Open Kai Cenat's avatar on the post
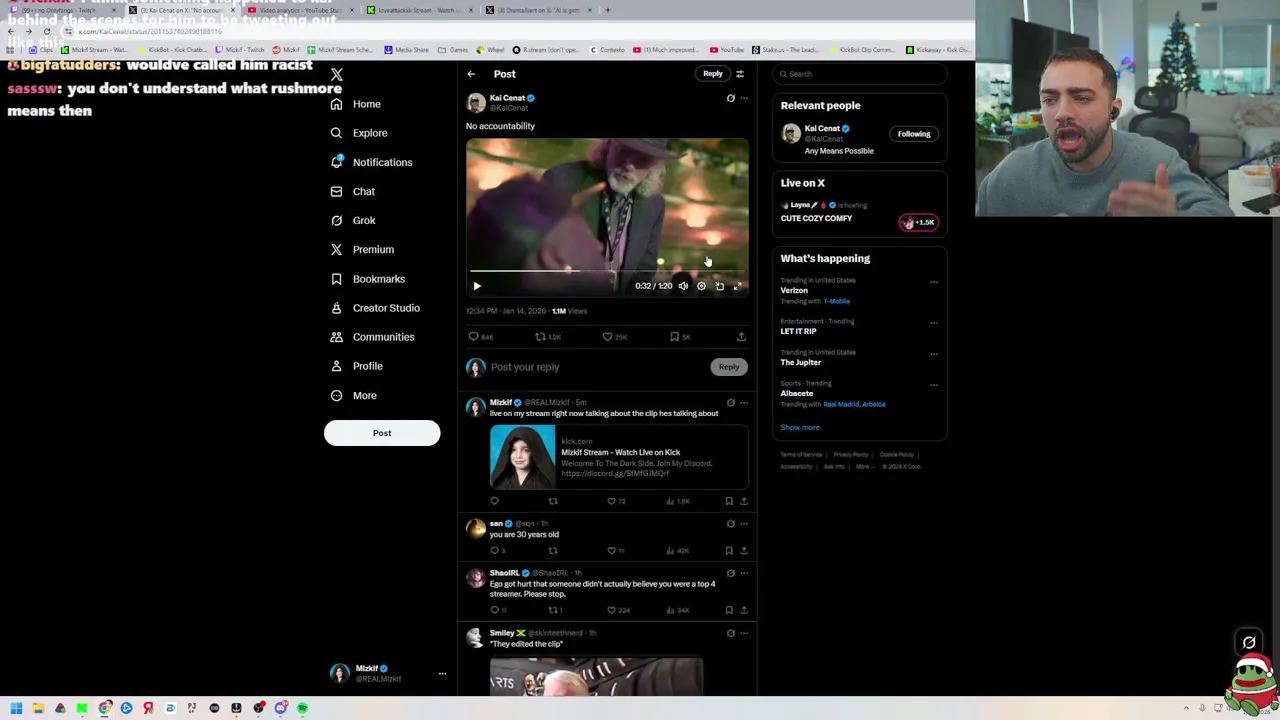 (x=476, y=102)
